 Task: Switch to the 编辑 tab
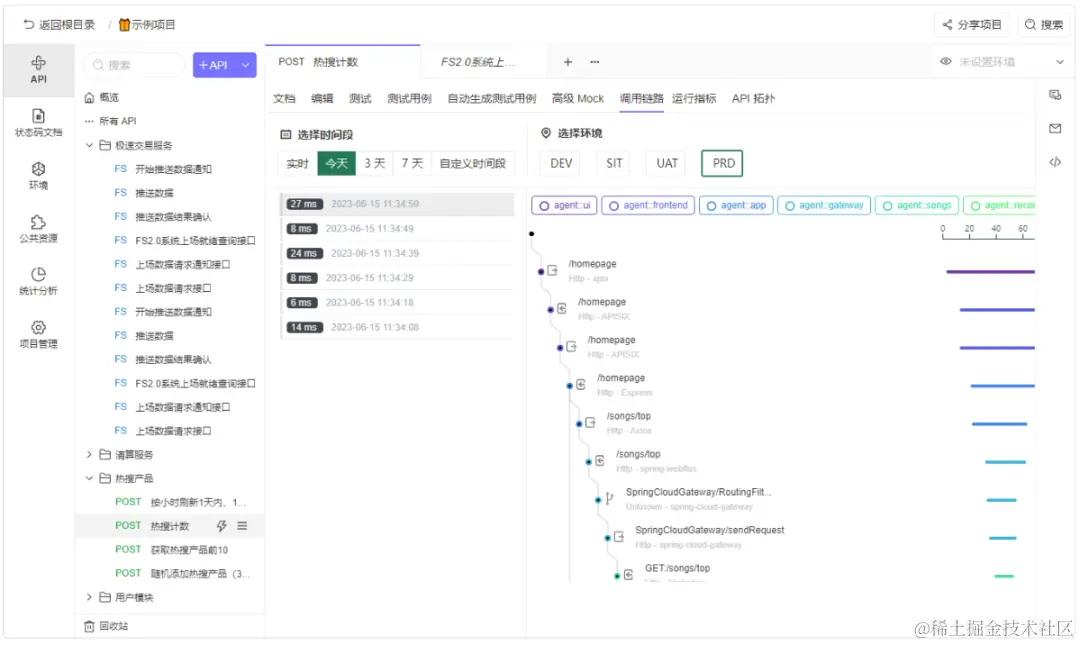[322, 99]
